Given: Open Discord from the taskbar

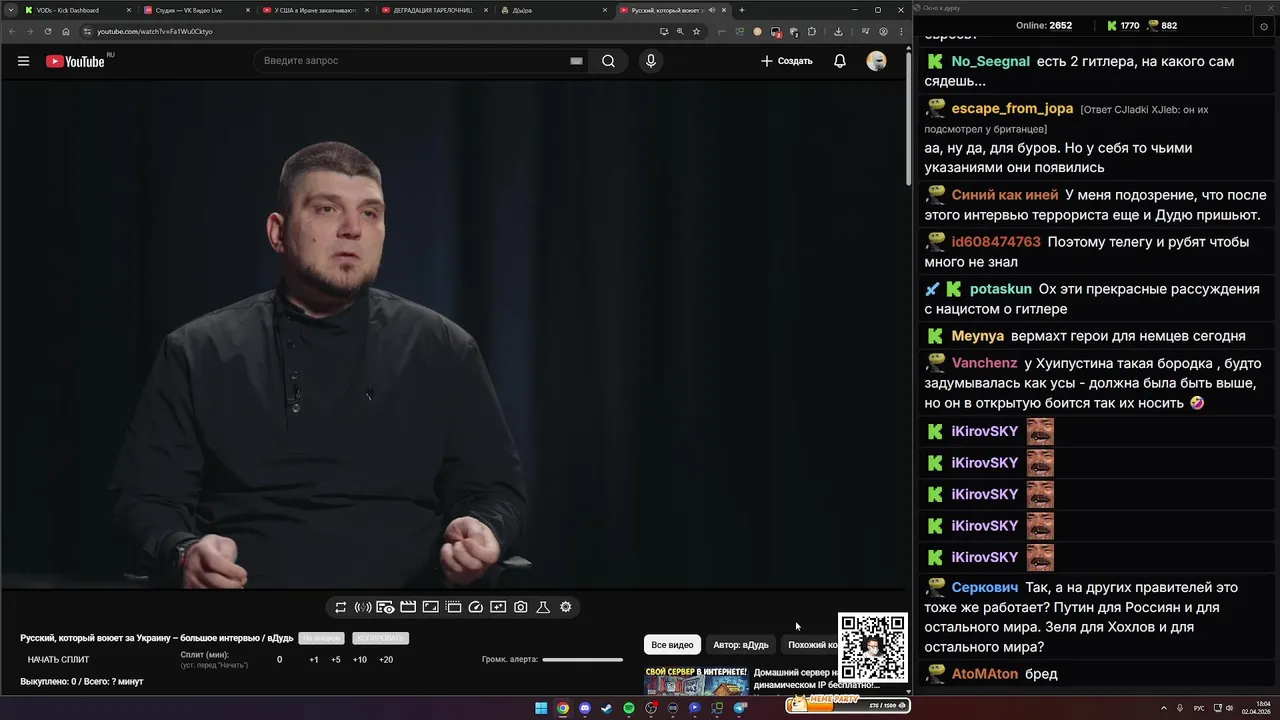Looking at the screenshot, I should pyautogui.click(x=585, y=708).
